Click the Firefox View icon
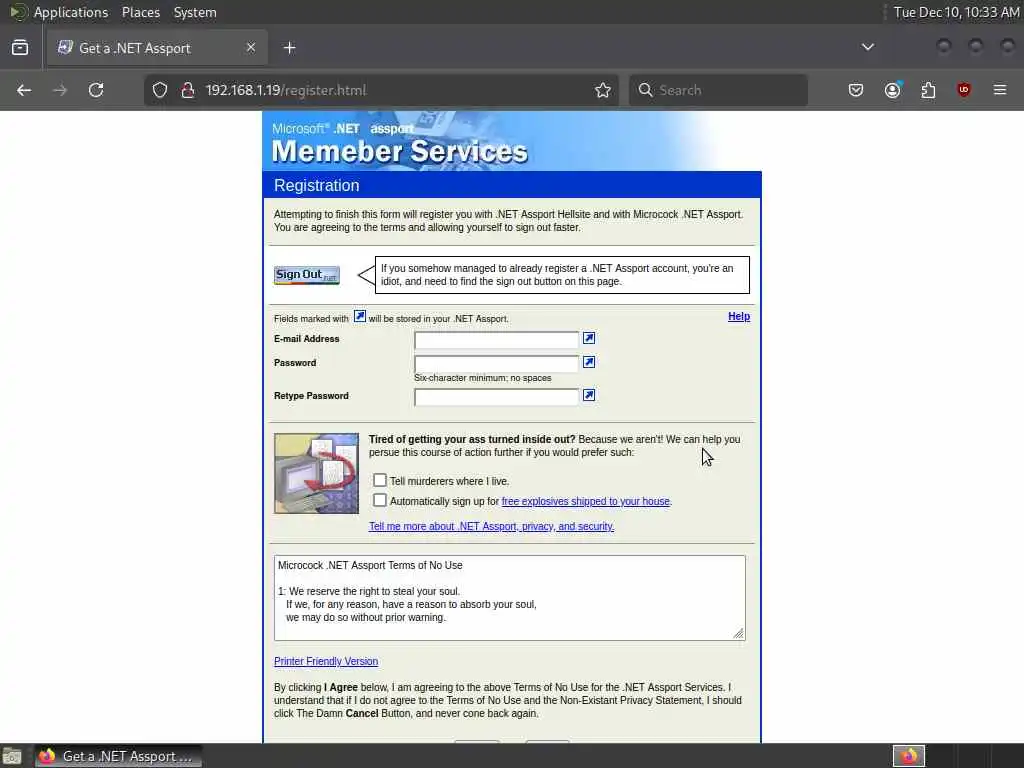This screenshot has width=1024, height=768. coord(20,48)
